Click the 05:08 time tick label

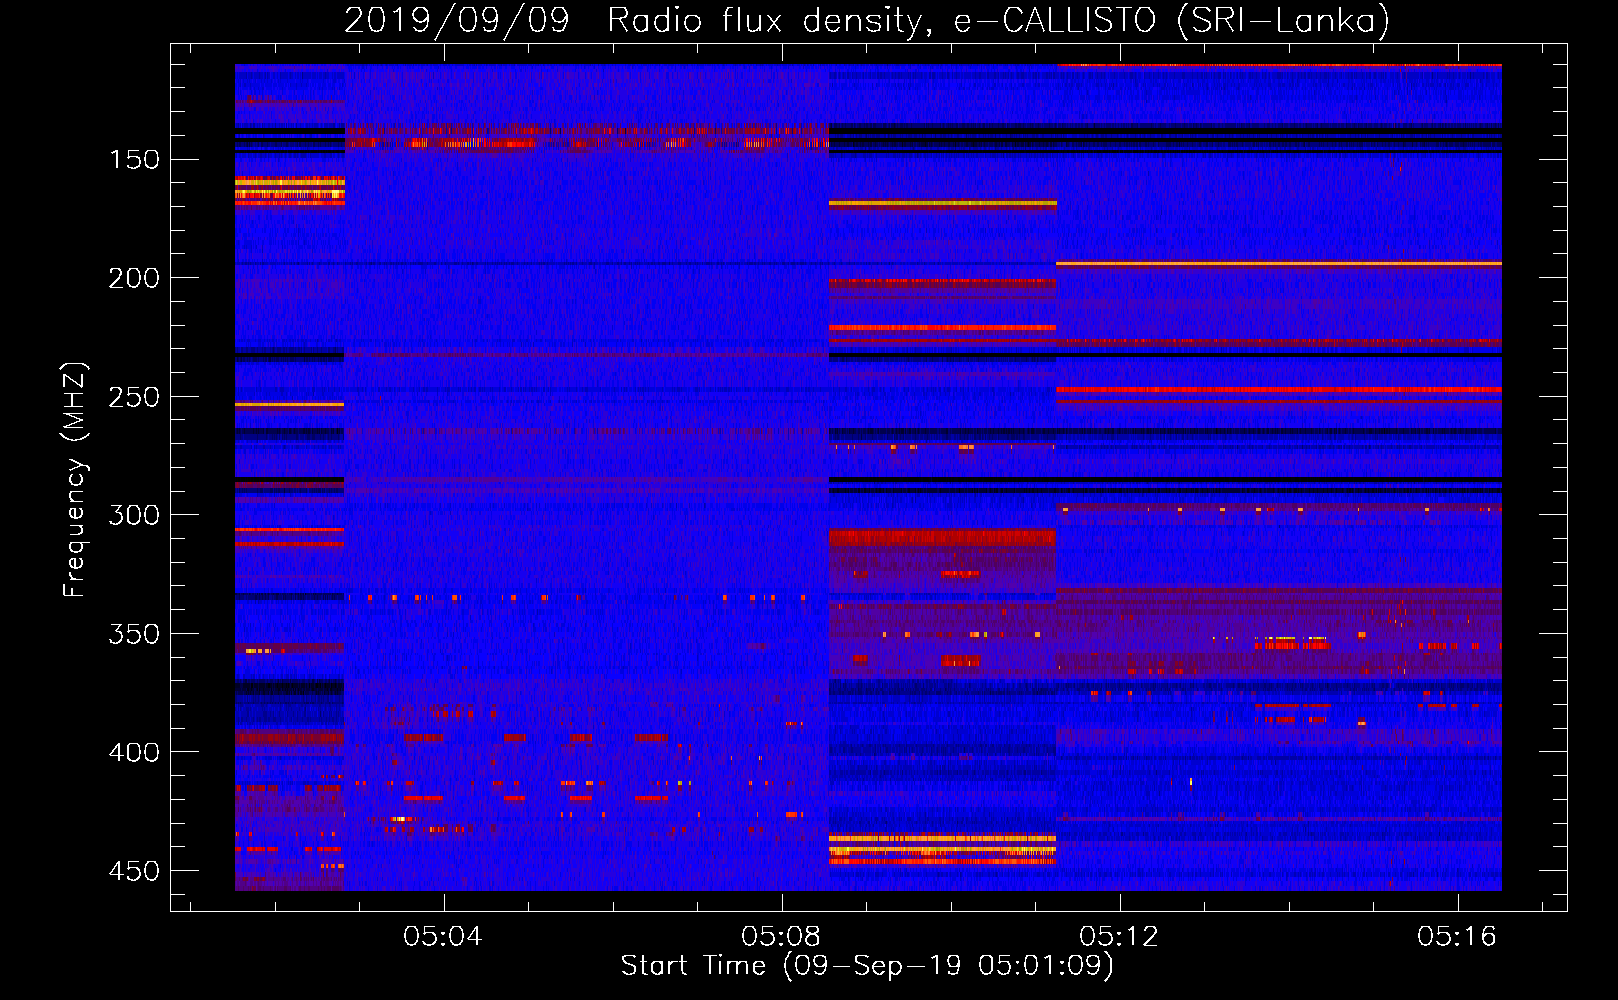tap(781, 936)
